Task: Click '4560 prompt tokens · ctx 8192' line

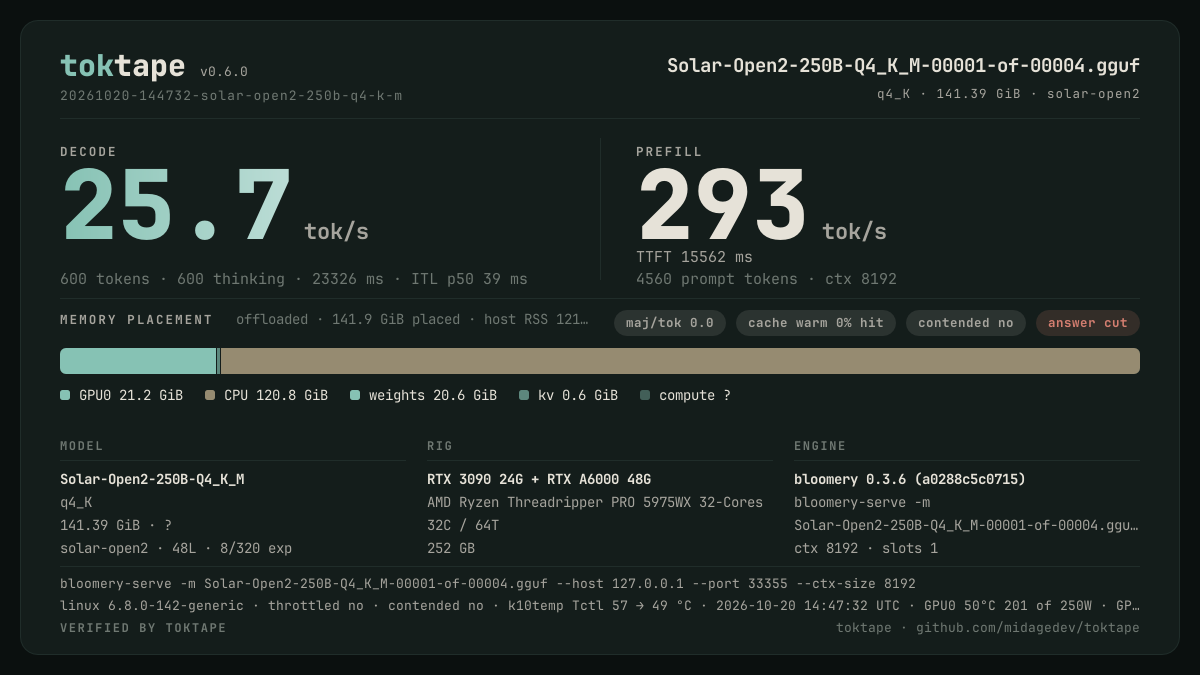Action: (x=766, y=279)
